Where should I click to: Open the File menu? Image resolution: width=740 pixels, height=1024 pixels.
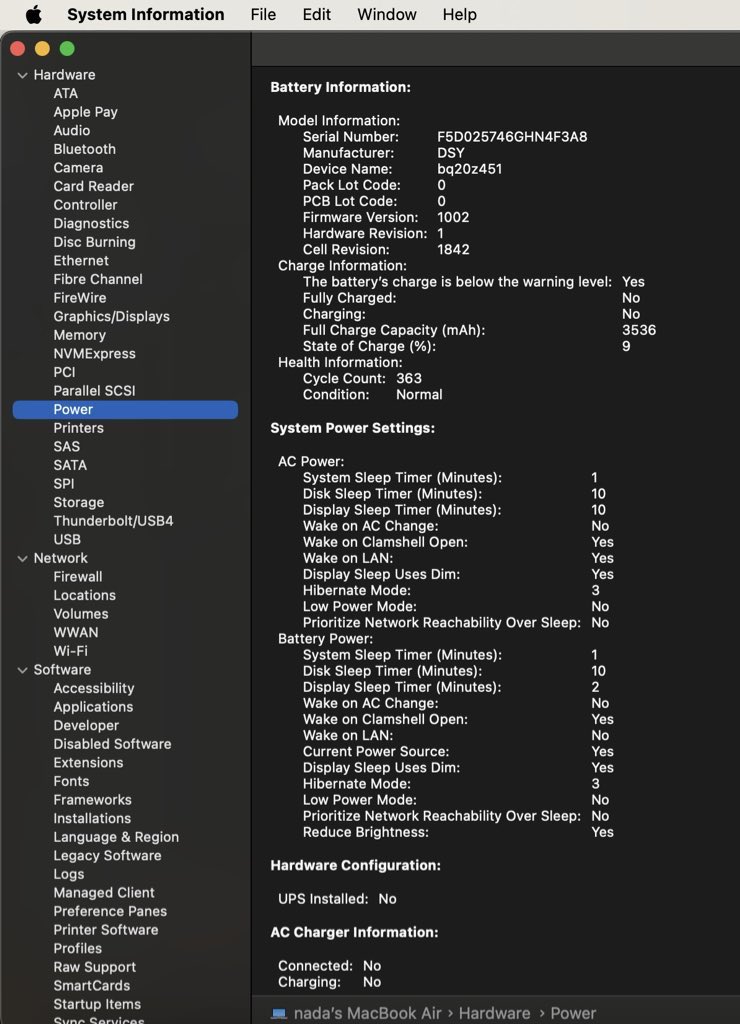click(x=263, y=14)
